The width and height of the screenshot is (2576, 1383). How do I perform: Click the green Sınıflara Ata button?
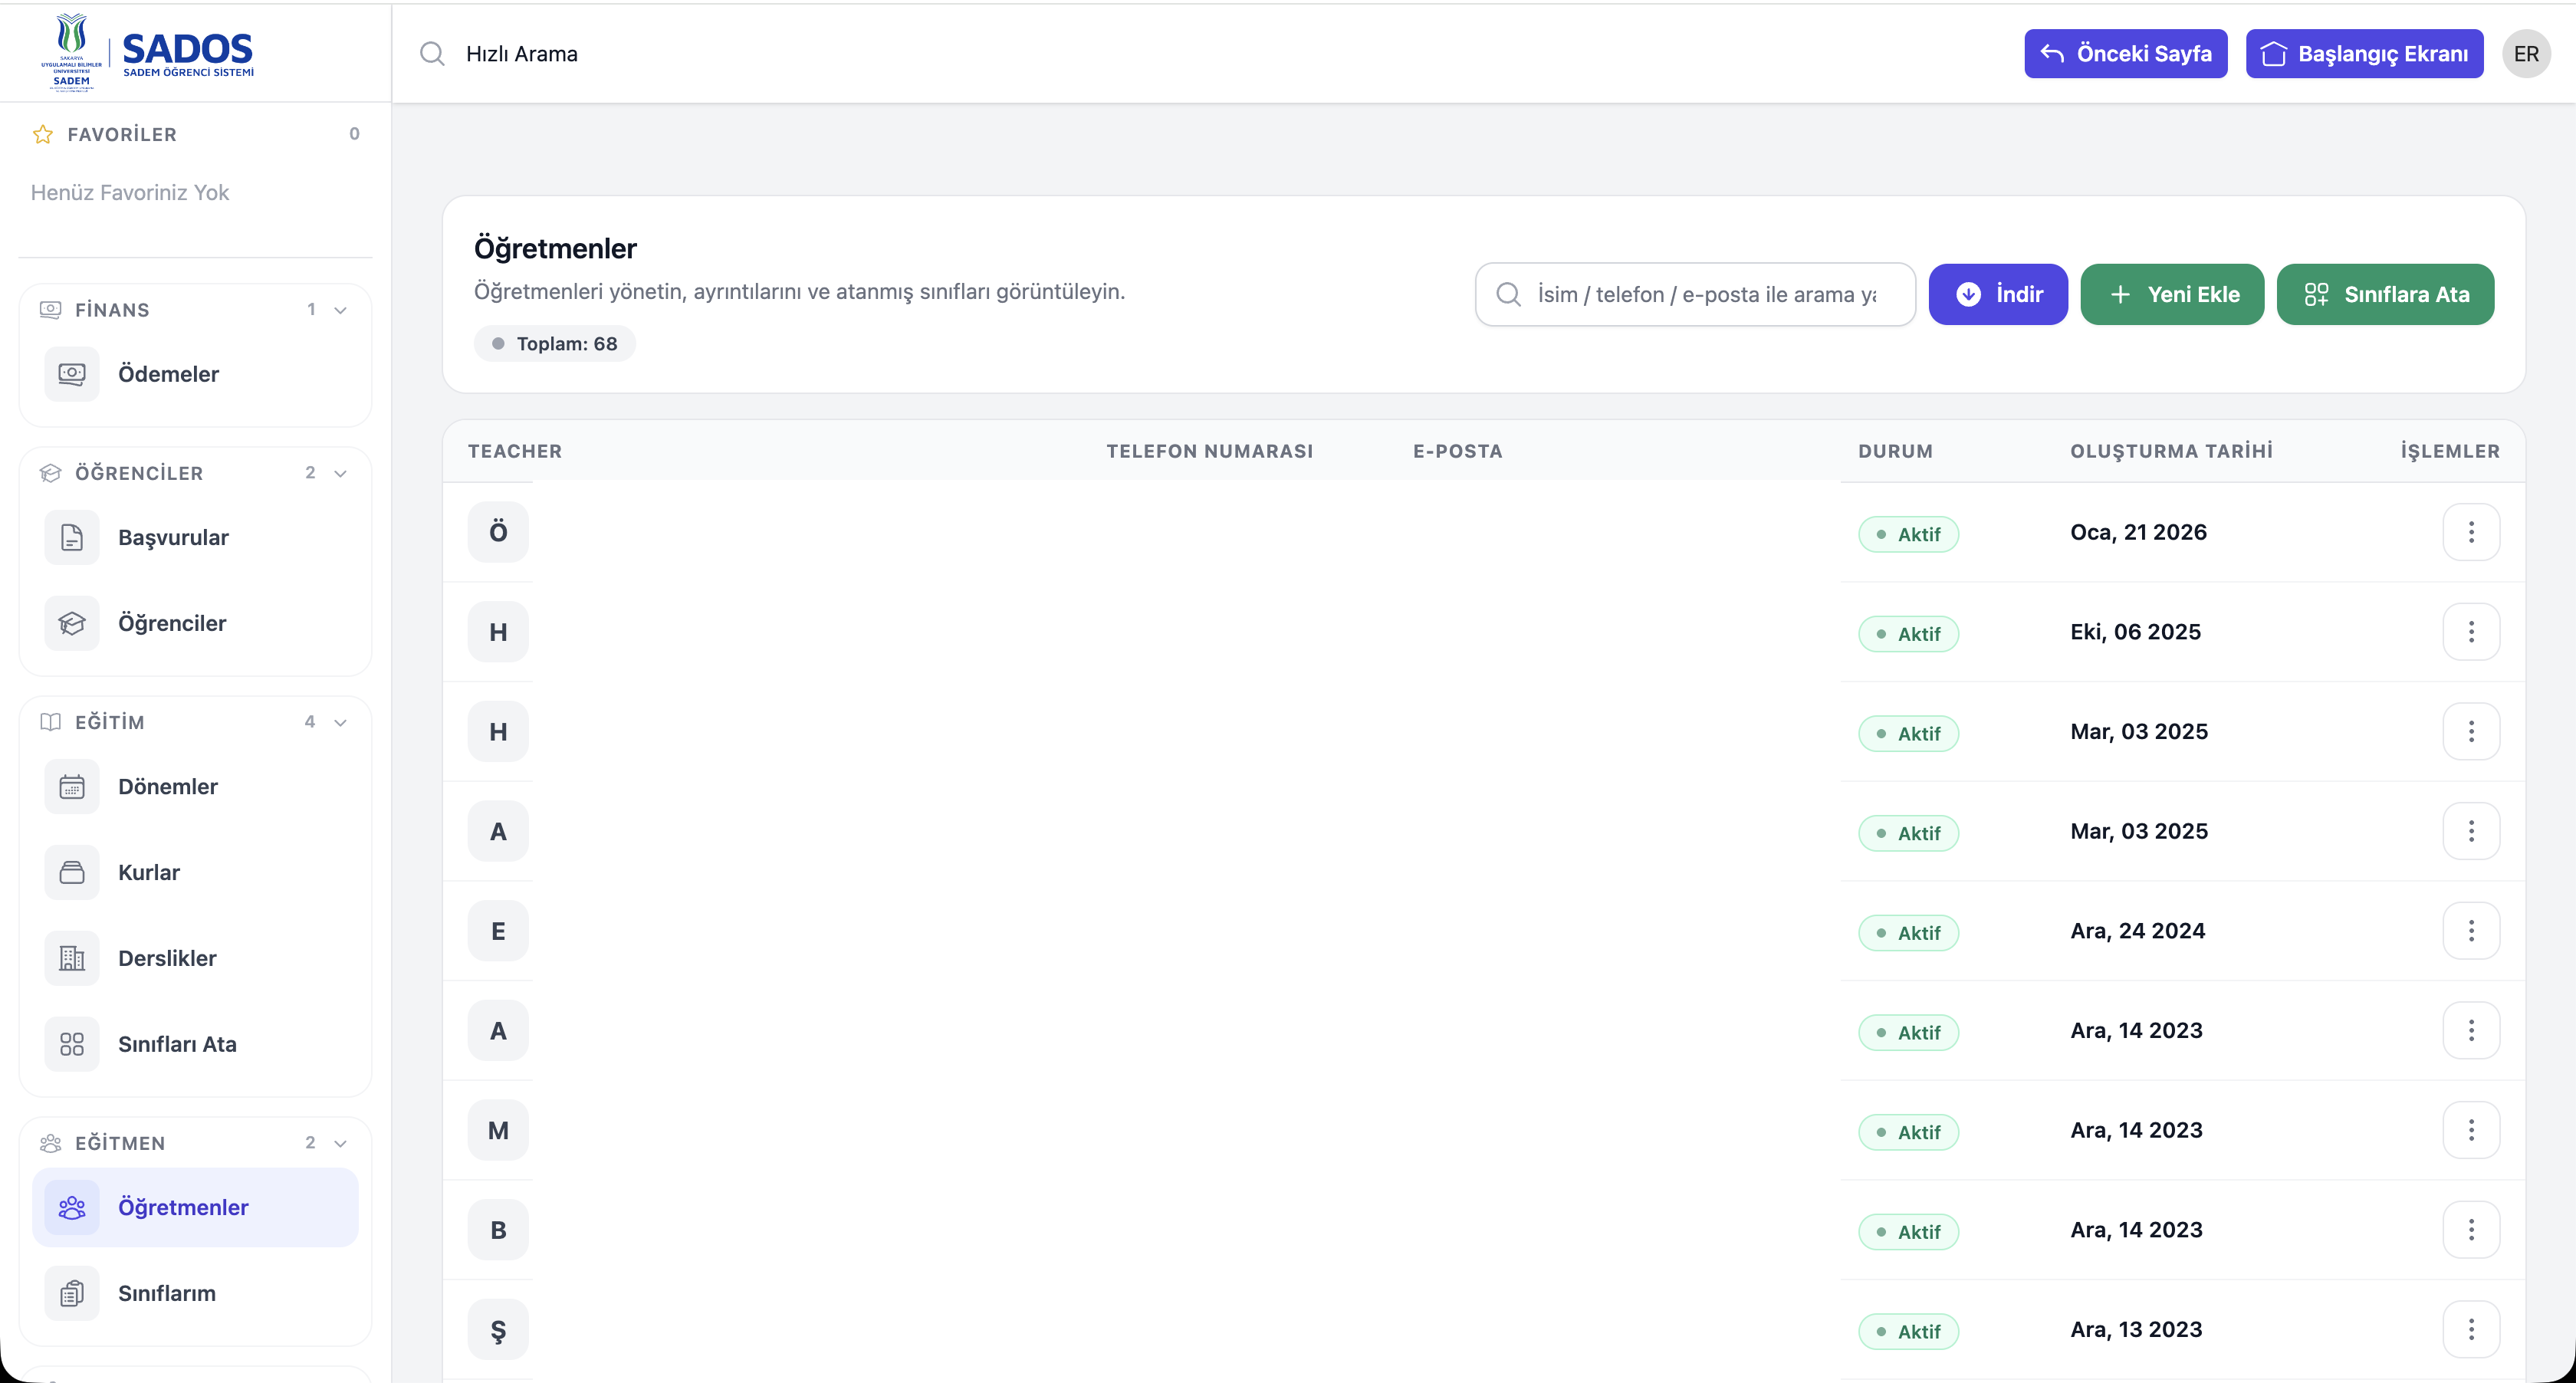tap(2385, 294)
